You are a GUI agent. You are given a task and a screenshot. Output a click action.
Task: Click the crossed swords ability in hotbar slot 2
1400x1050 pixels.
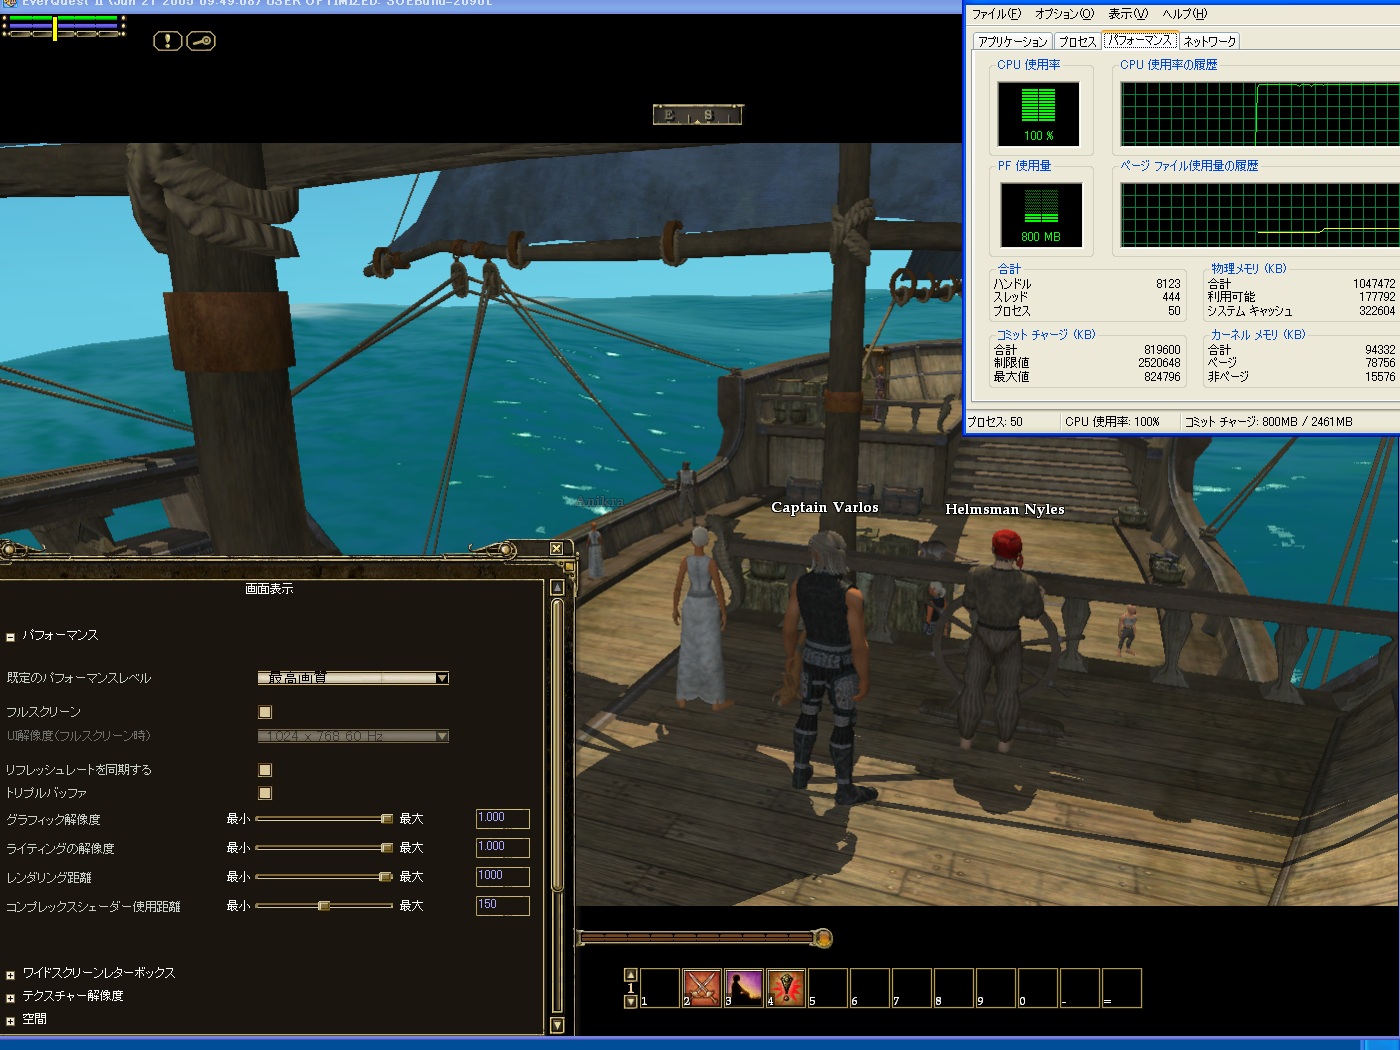coord(702,987)
